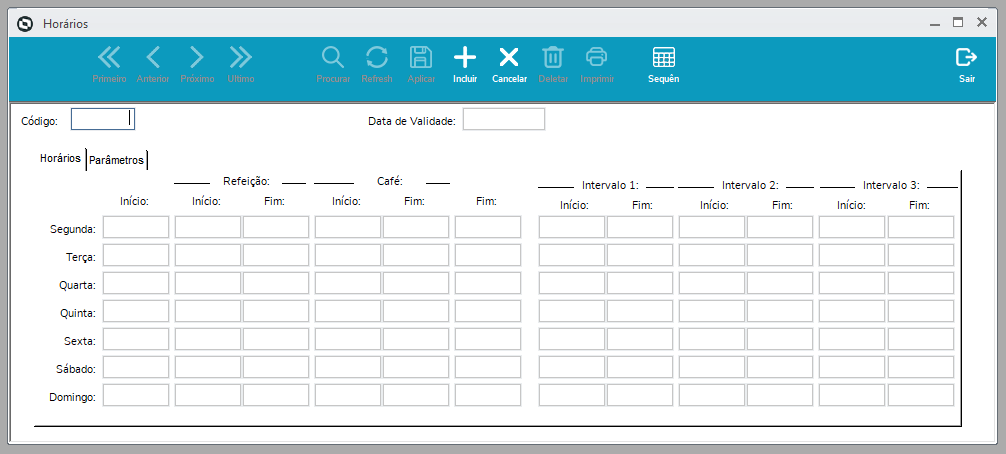
Task: Switch to the Parâmetros tab
Action: click(x=116, y=160)
